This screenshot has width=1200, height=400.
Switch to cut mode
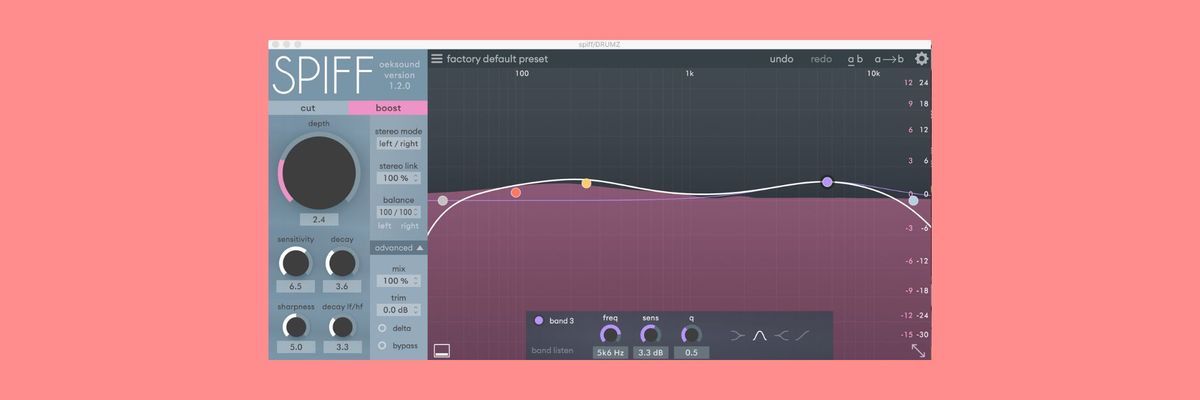pyautogui.click(x=308, y=108)
